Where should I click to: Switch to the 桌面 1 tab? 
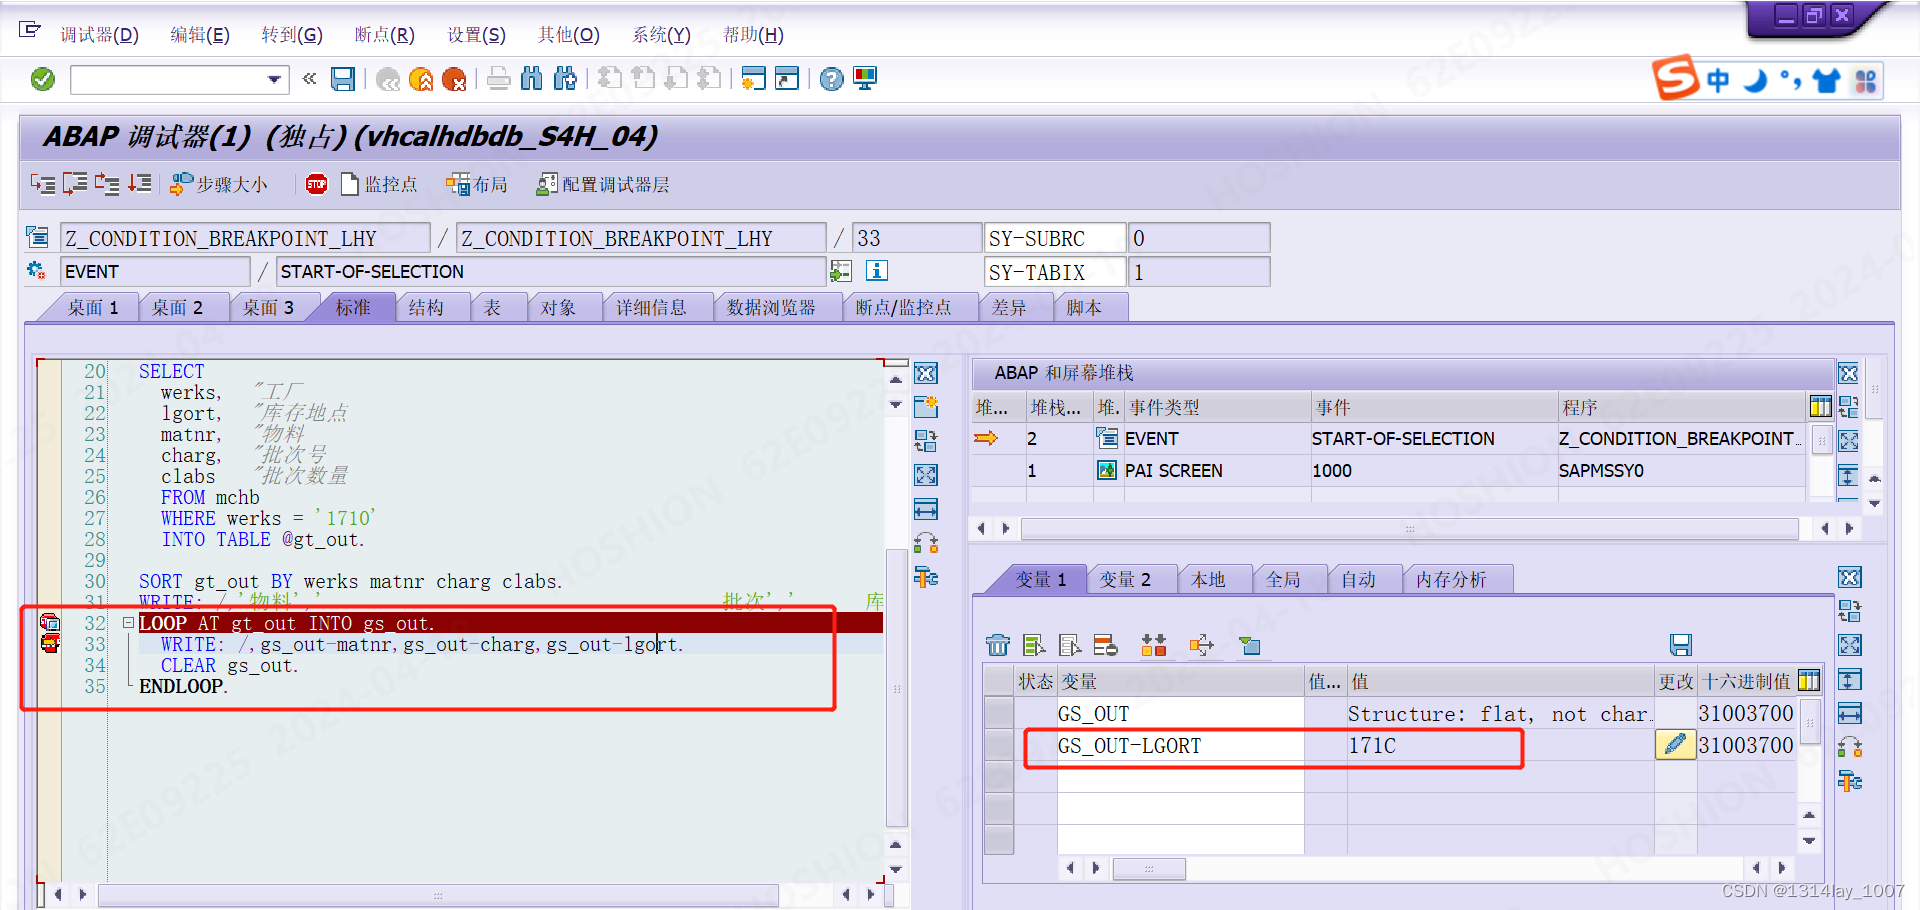[x=93, y=308]
